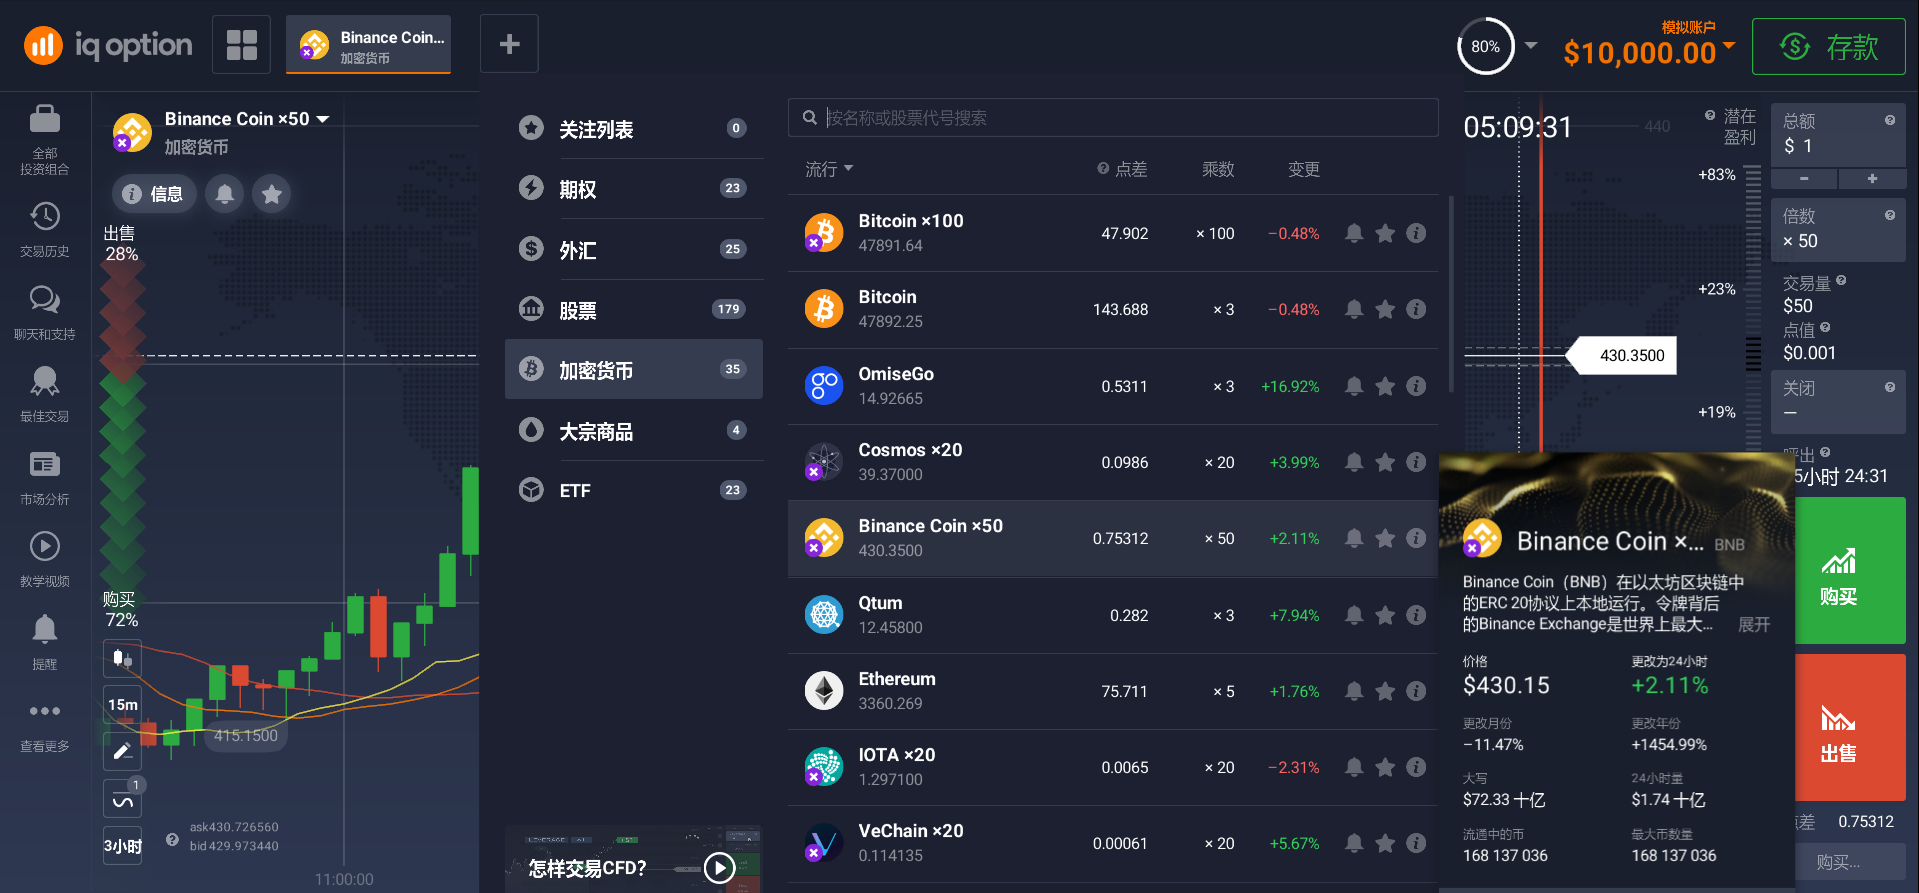Open the 流行 sort dropdown
Screen dimensions: 1919x893
[x=829, y=169]
